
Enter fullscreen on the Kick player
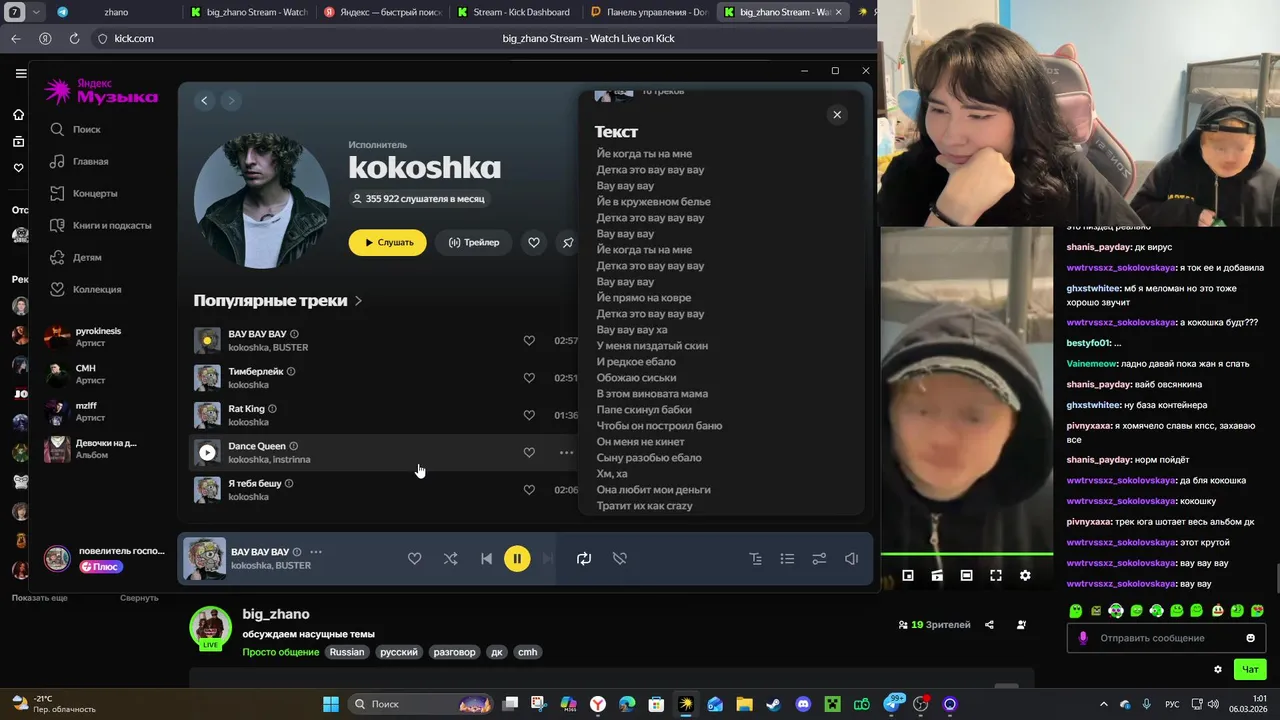(996, 575)
